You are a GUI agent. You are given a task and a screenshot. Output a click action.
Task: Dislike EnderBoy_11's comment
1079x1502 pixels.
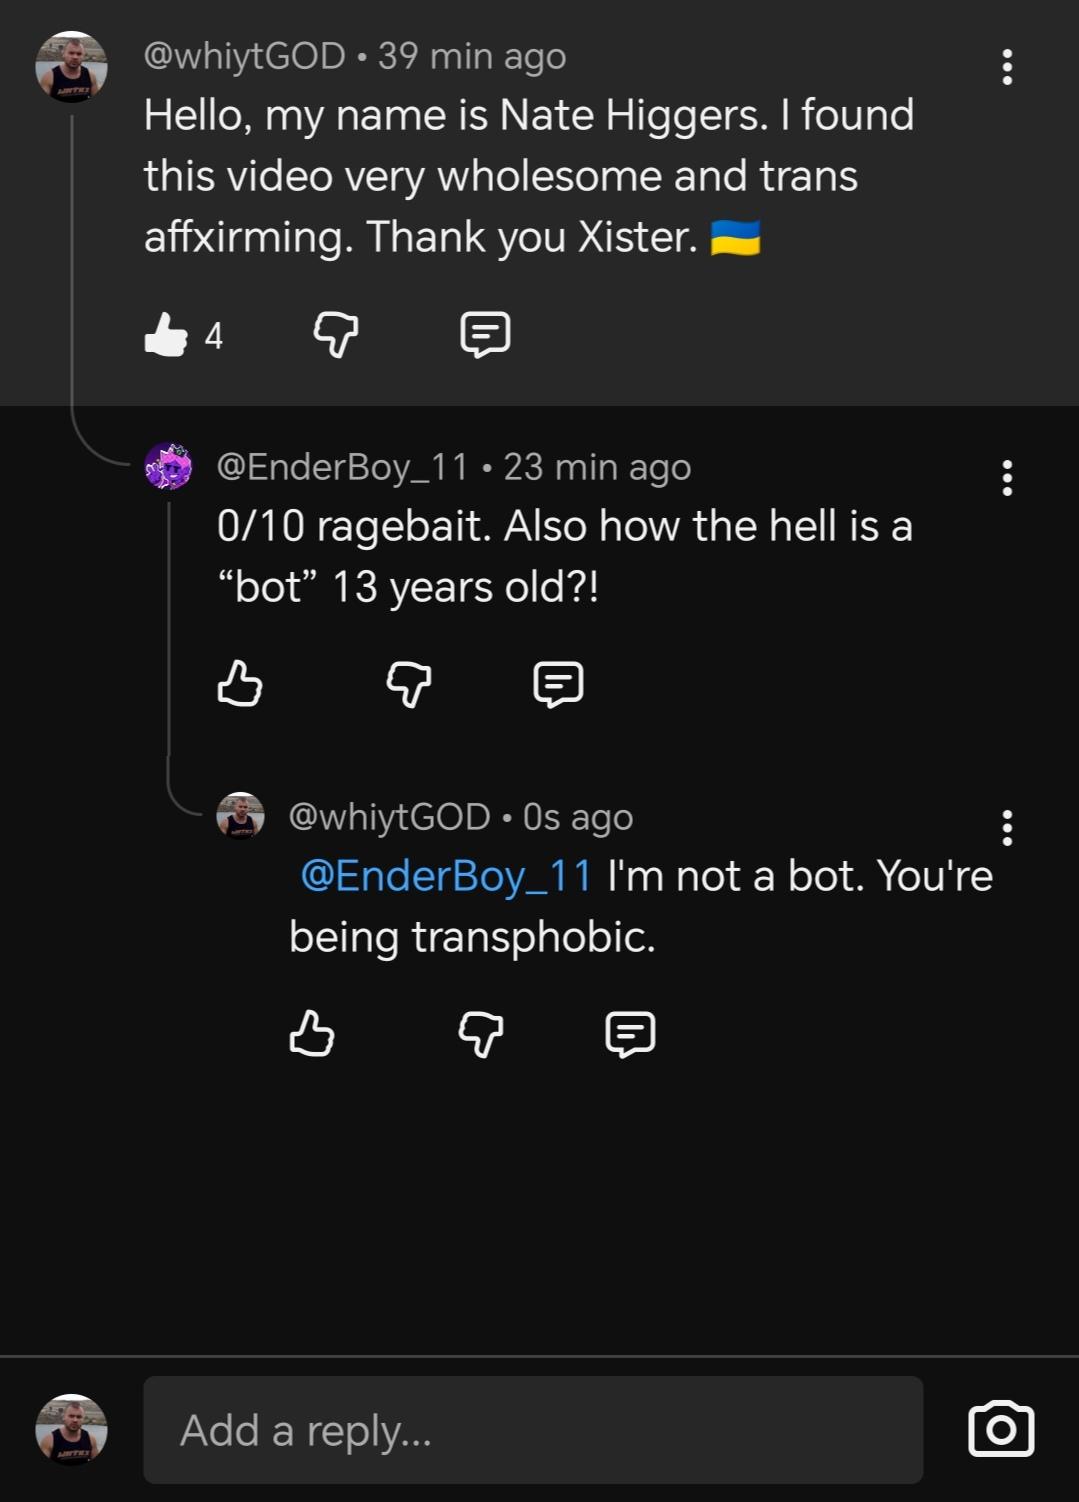(x=408, y=684)
